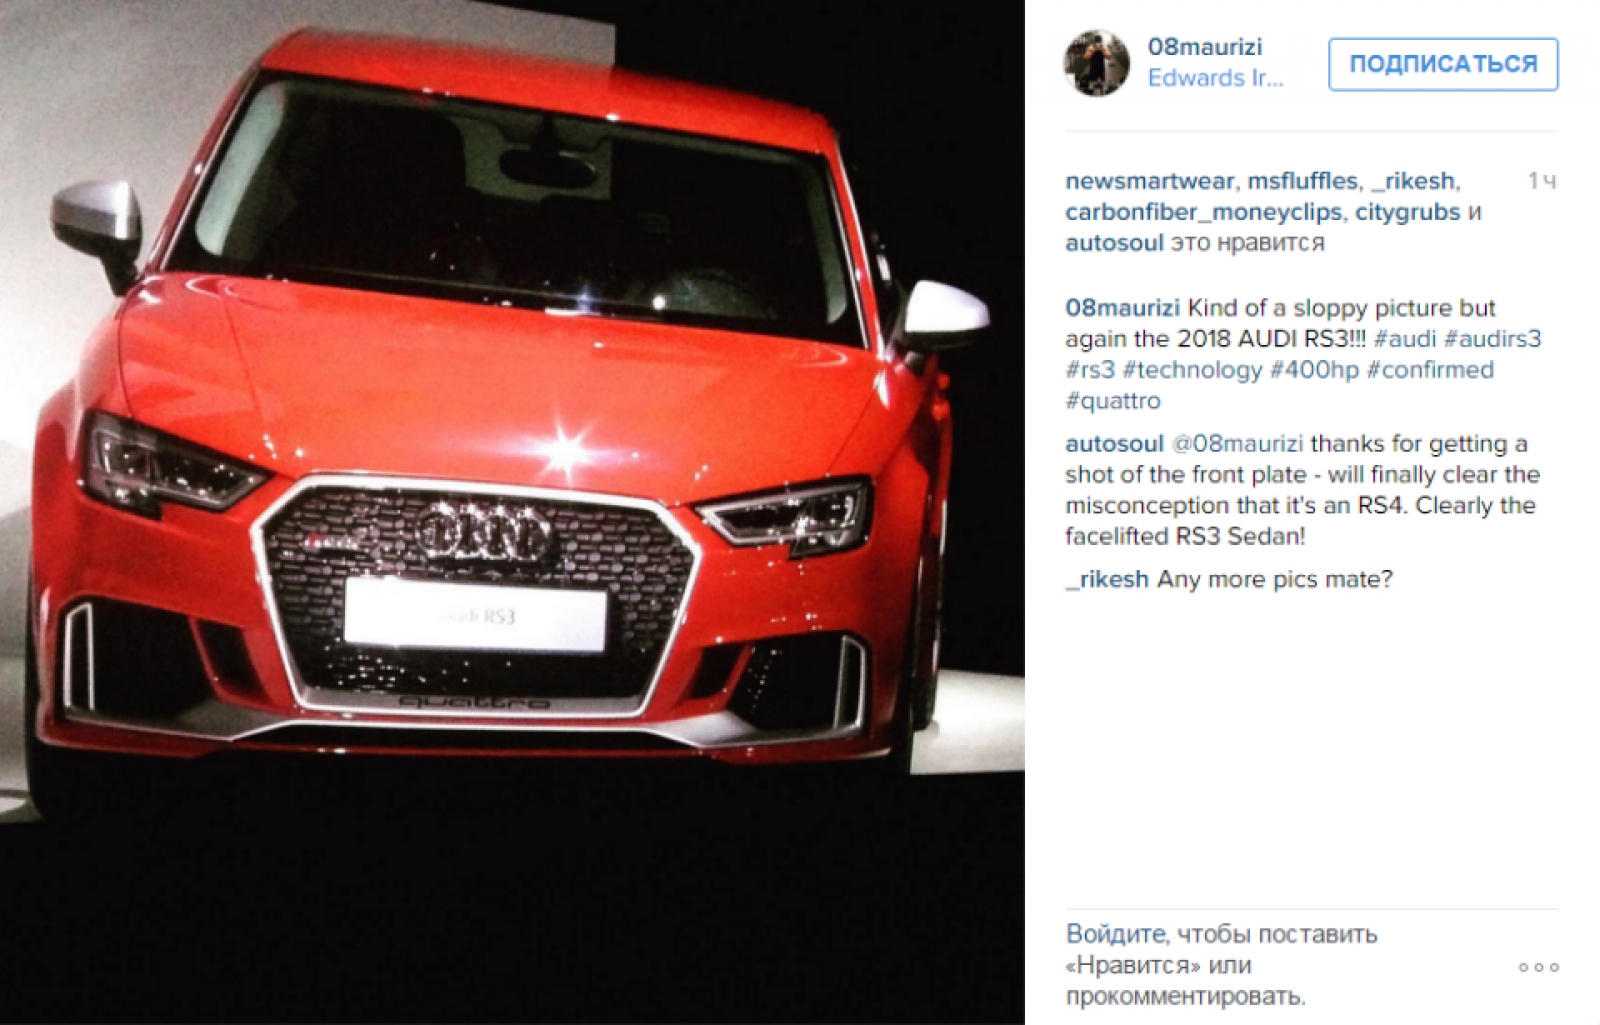Screen dimensions: 1600x1025
Task: Click the three-dots more options icon
Action: 1538,967
